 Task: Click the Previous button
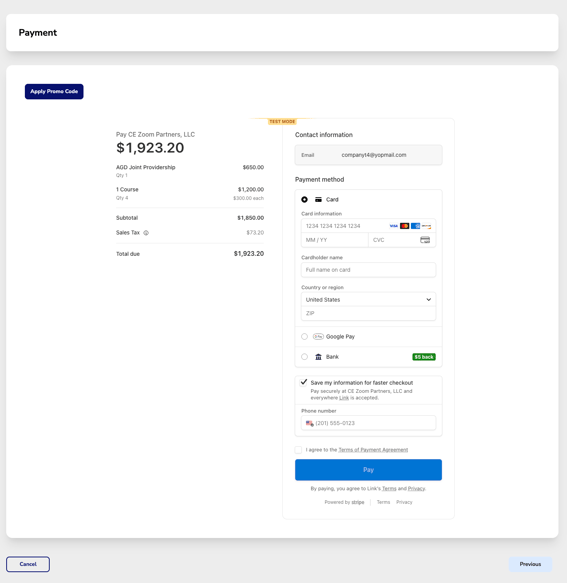[x=530, y=564]
